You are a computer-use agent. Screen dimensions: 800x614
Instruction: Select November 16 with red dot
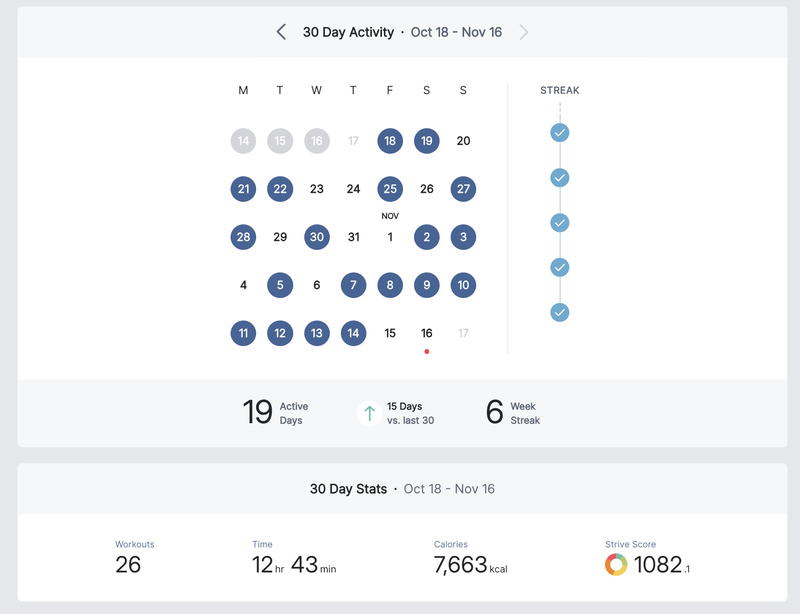[x=427, y=333]
